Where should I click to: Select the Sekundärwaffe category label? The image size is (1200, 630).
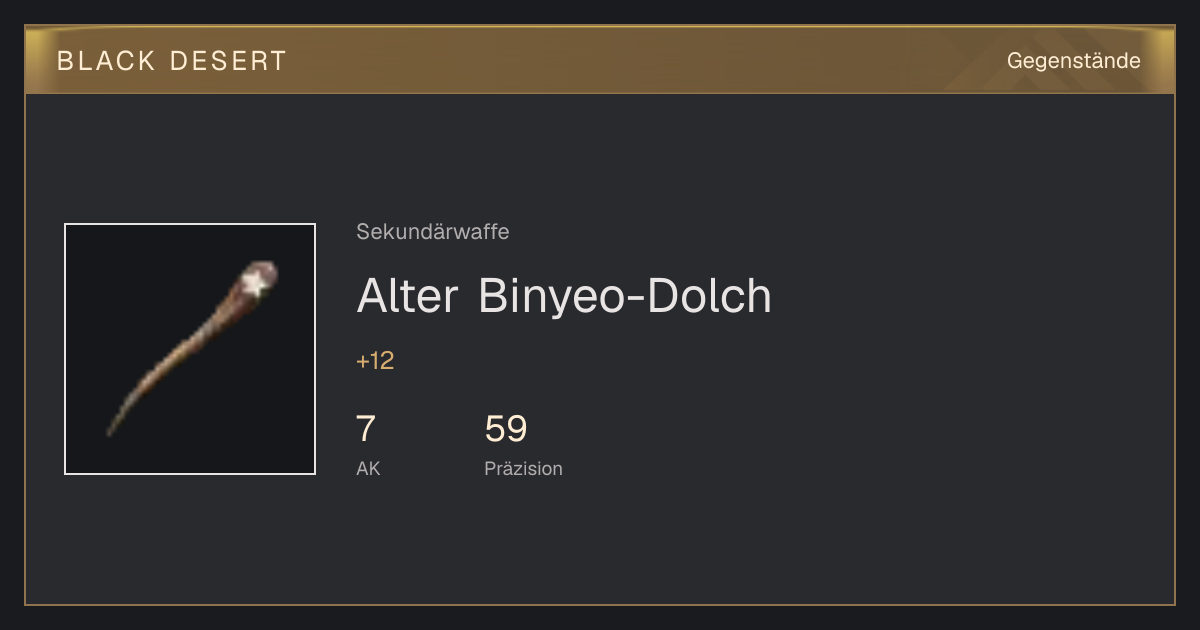point(433,232)
